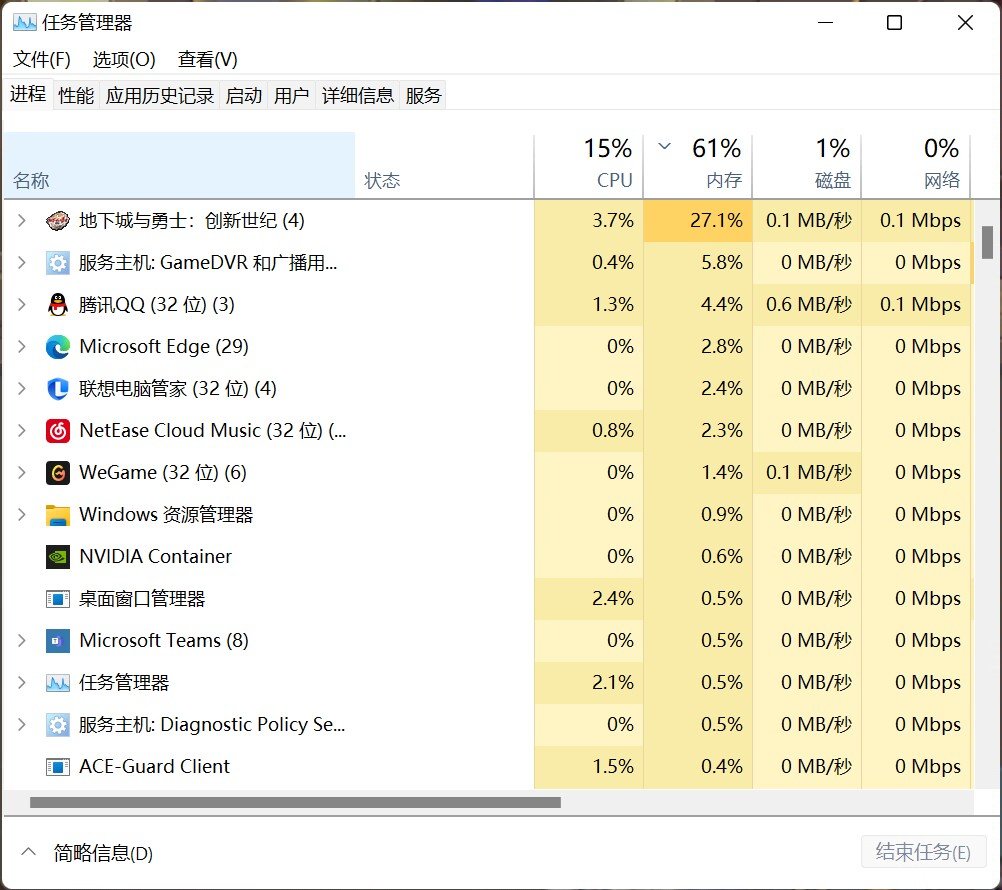Click the 桌面窗口管理器 icon
Screen dimensions: 1002x890
click(x=58, y=599)
